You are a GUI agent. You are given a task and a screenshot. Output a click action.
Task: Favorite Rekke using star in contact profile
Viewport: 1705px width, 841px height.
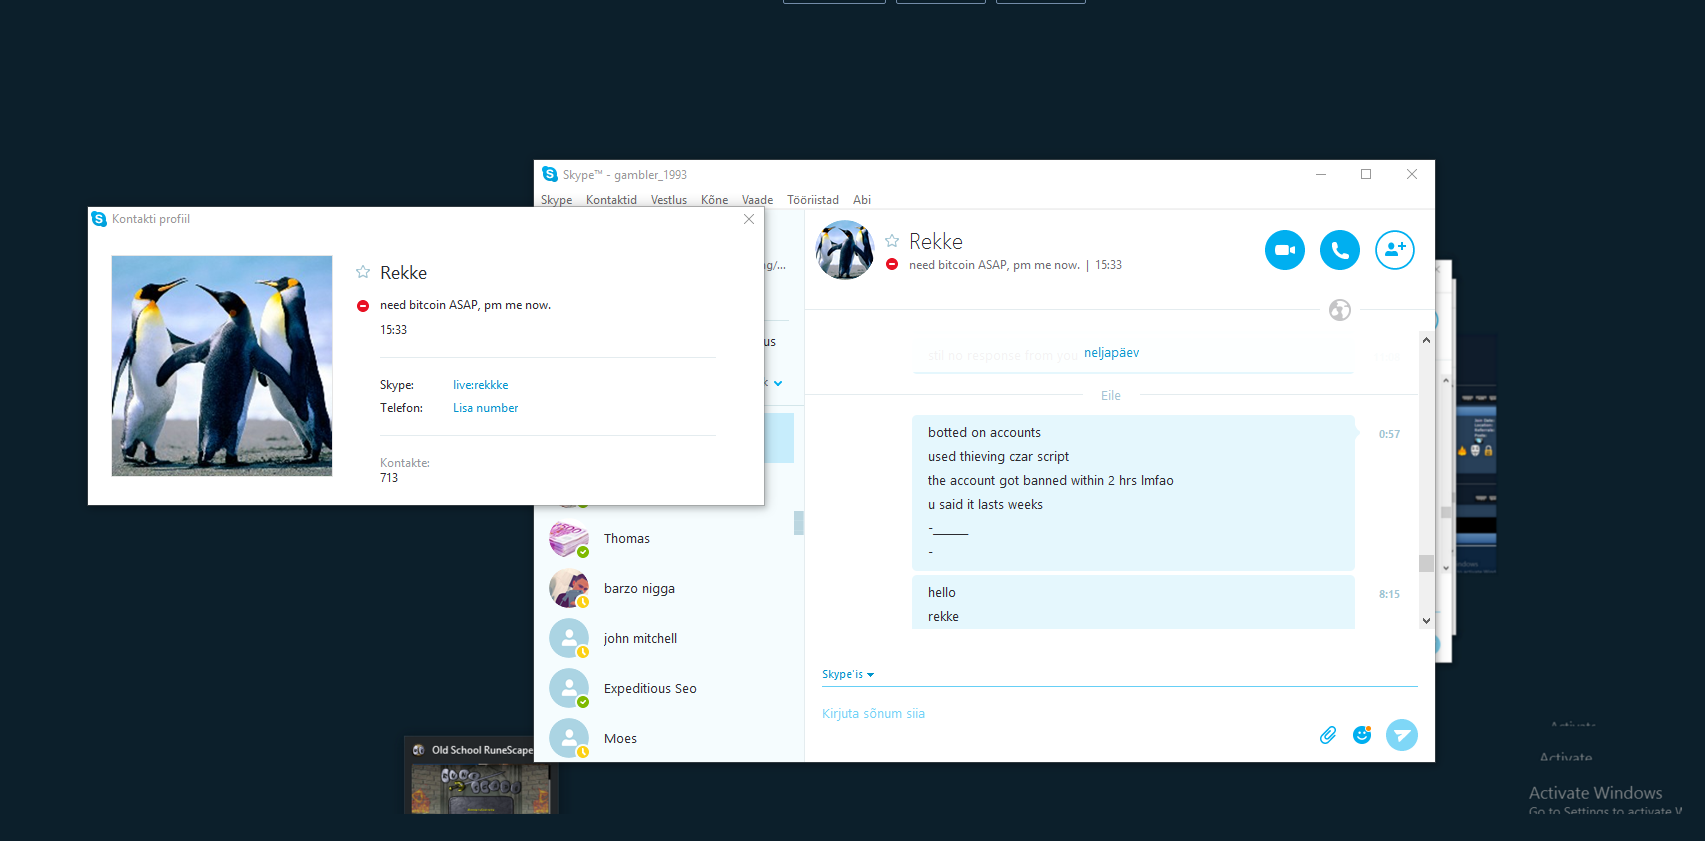click(x=363, y=272)
